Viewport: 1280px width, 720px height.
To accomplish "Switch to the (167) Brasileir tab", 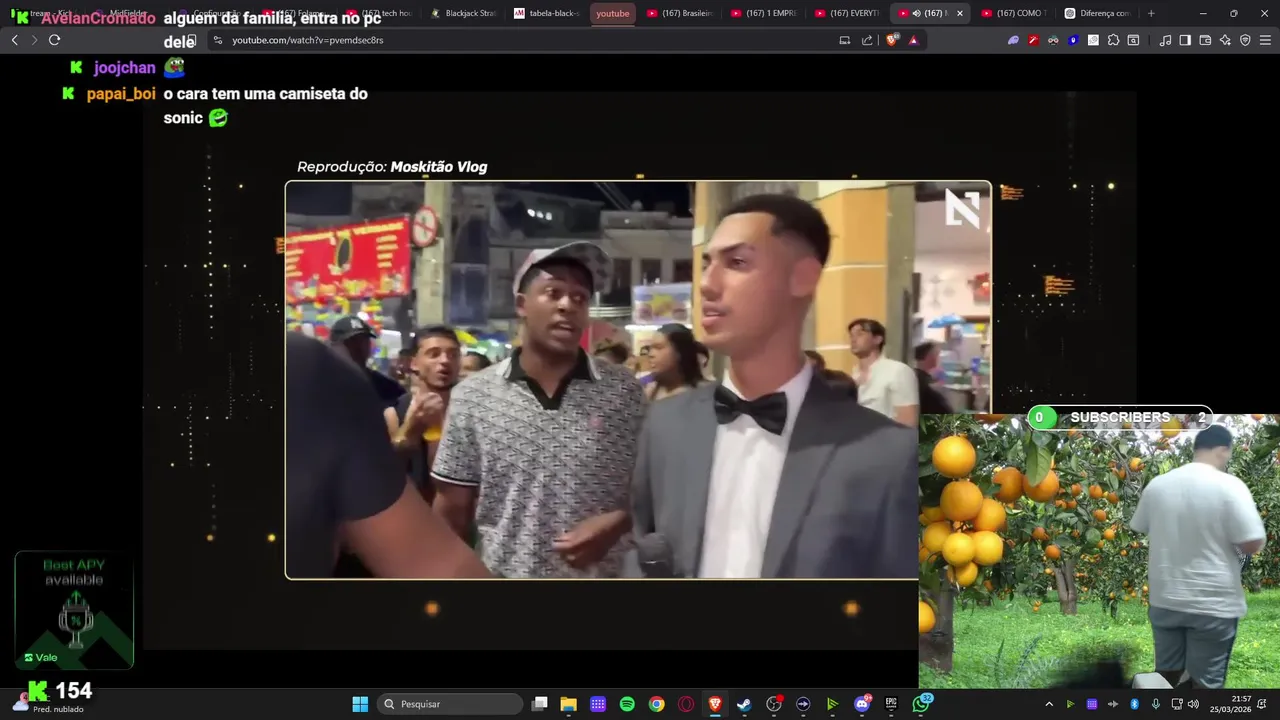I will pyautogui.click(x=680, y=13).
